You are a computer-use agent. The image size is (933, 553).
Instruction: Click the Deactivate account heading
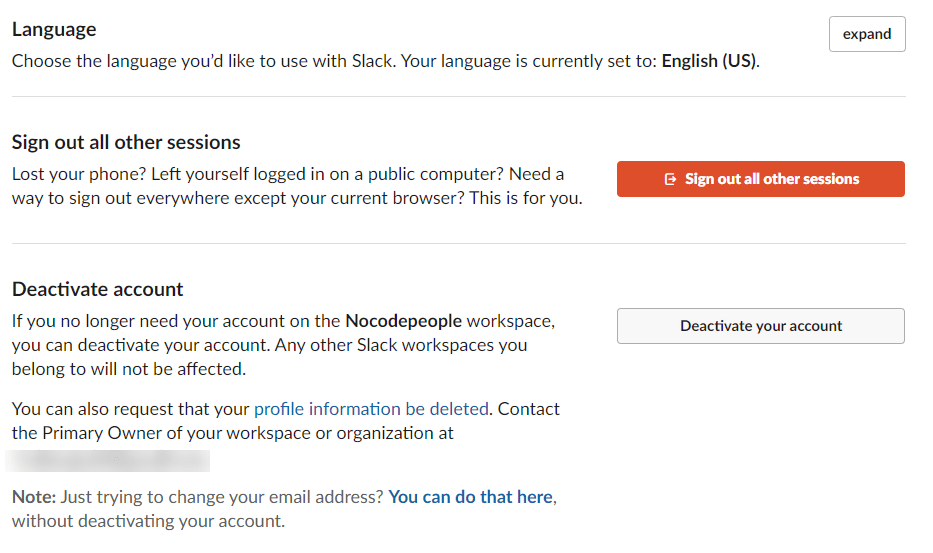coord(98,289)
